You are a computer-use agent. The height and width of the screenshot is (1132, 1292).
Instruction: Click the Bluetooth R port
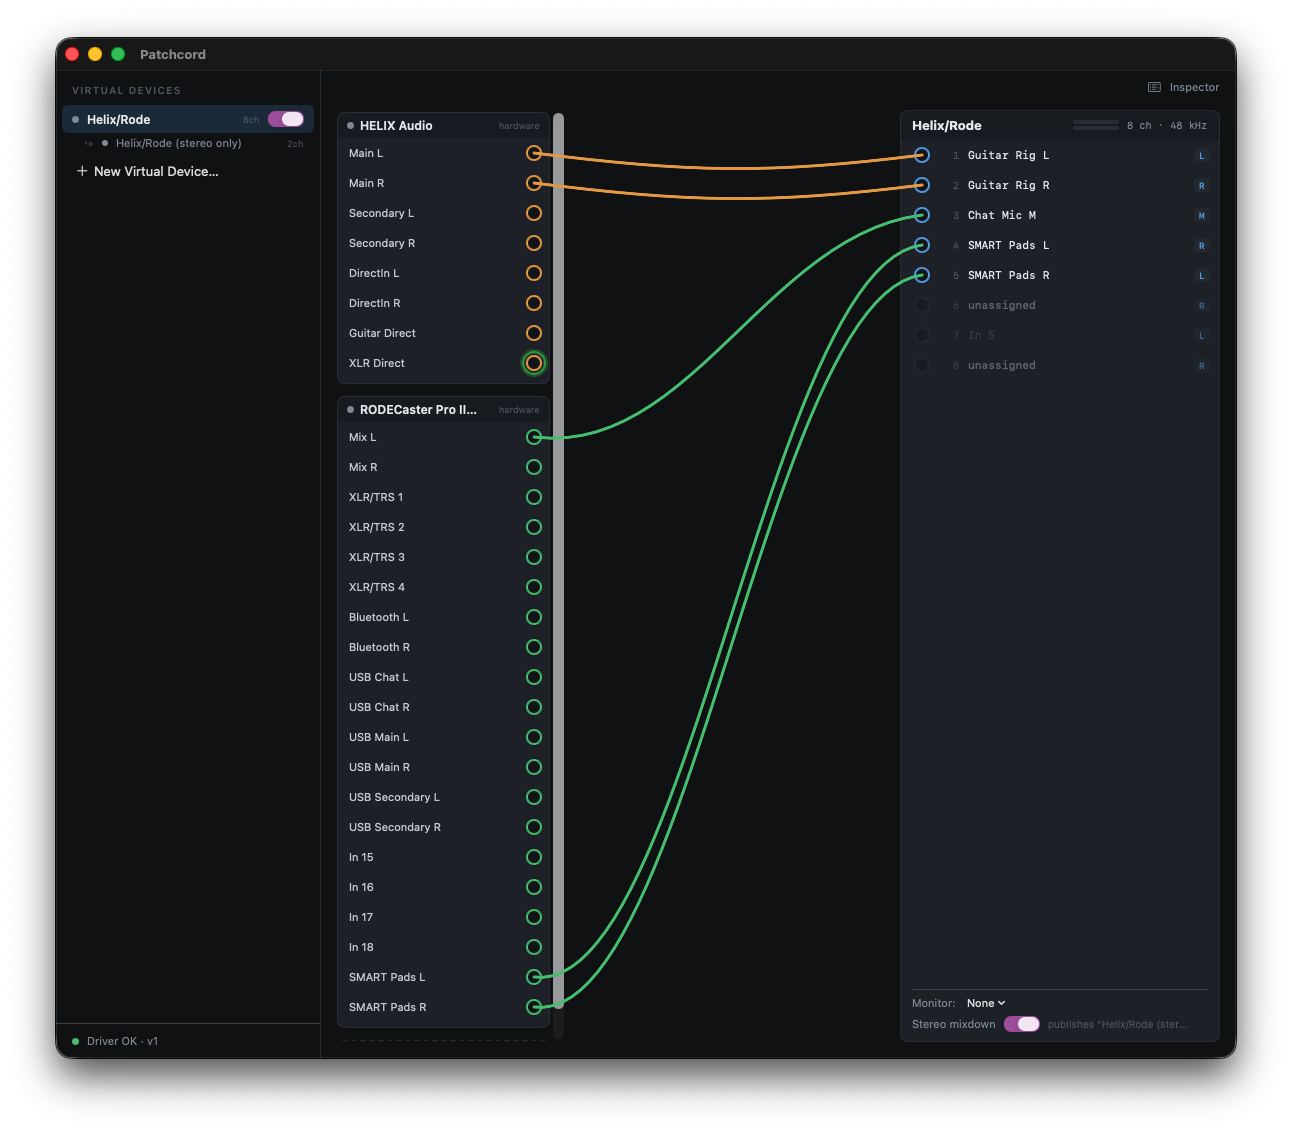pos(534,647)
